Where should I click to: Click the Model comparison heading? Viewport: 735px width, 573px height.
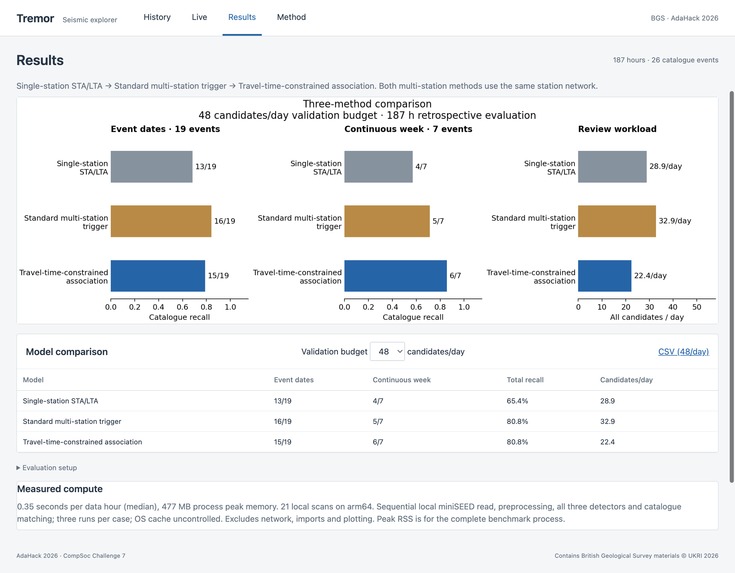click(67, 352)
